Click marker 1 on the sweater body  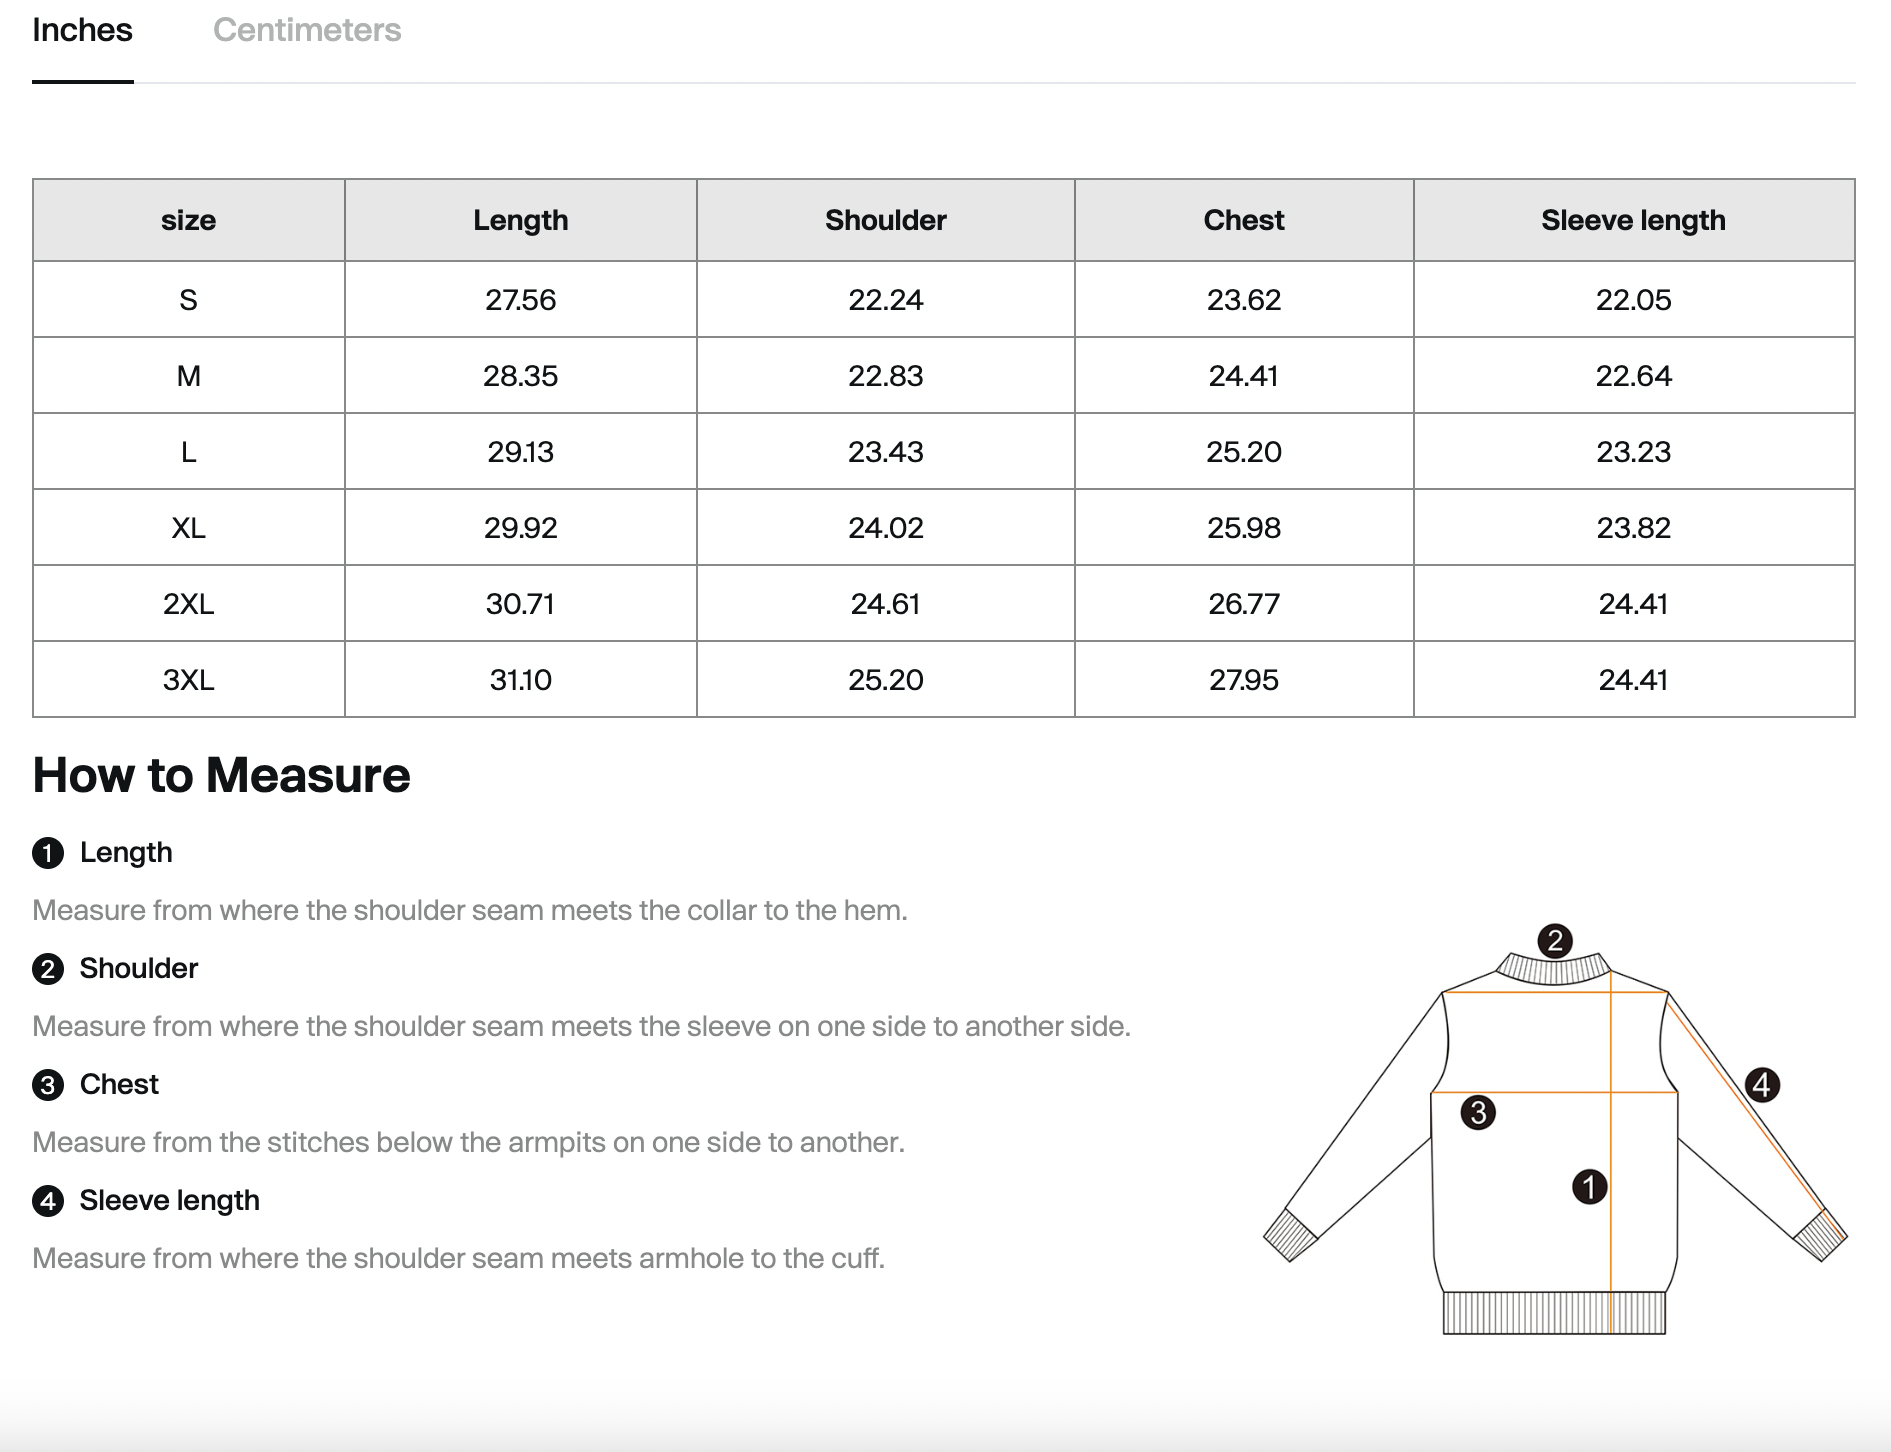pos(1589,1187)
